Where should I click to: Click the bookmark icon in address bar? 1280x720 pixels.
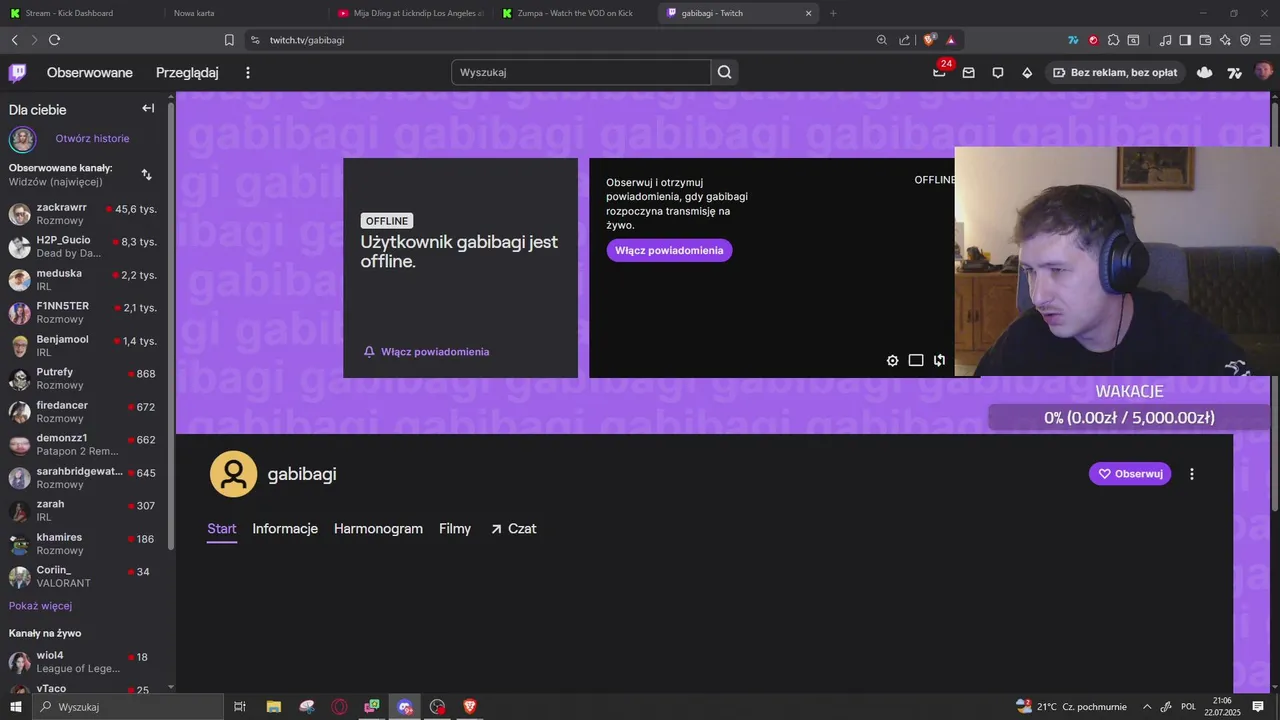click(229, 40)
